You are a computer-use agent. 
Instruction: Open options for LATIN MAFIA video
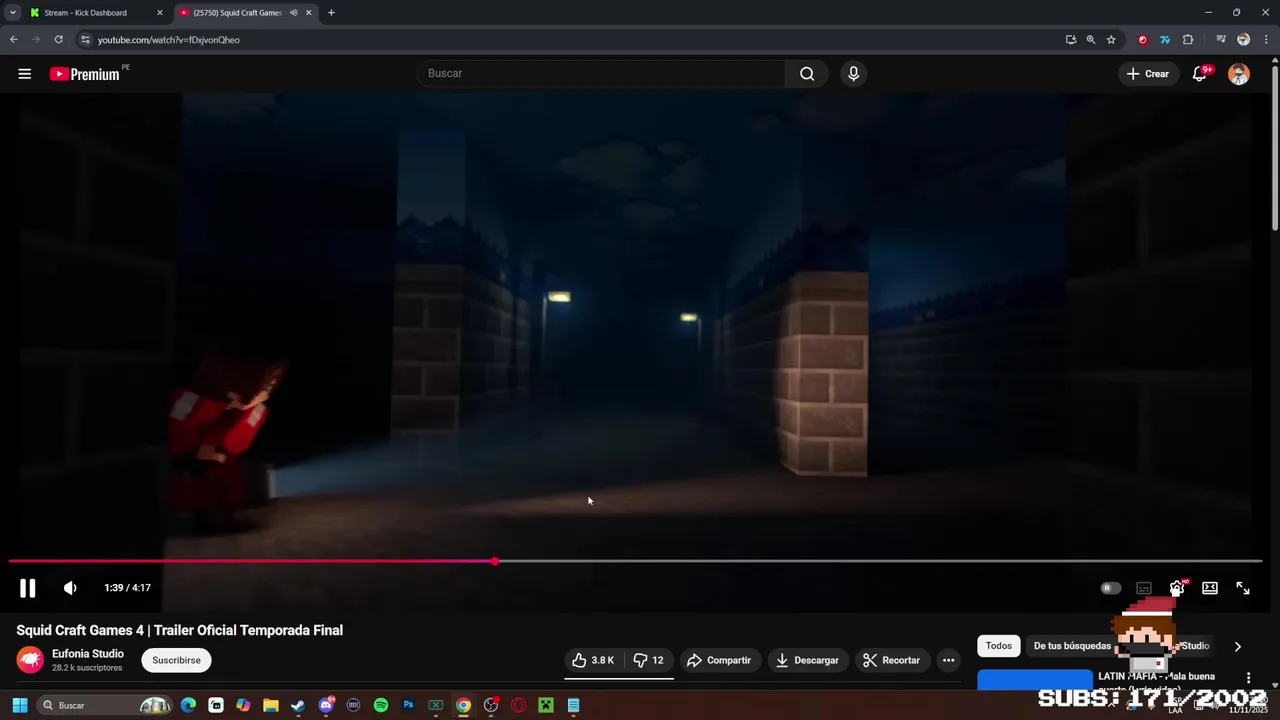(x=1248, y=678)
